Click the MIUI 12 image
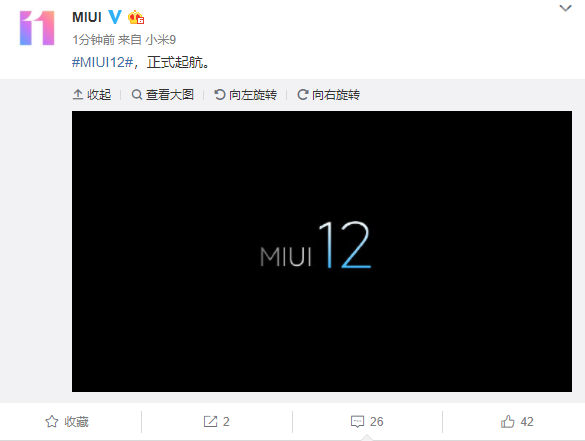Screen dimensions: 585x441 [x=322, y=251]
